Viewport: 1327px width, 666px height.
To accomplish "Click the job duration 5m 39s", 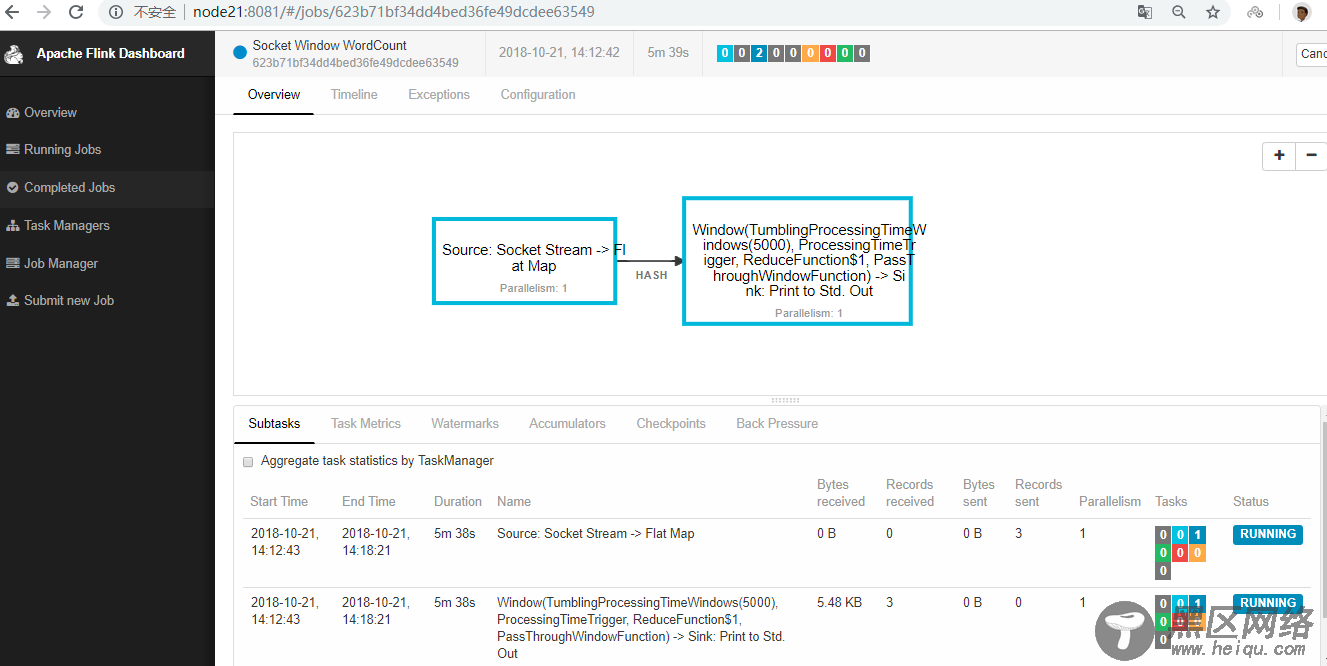I will tap(668, 53).
